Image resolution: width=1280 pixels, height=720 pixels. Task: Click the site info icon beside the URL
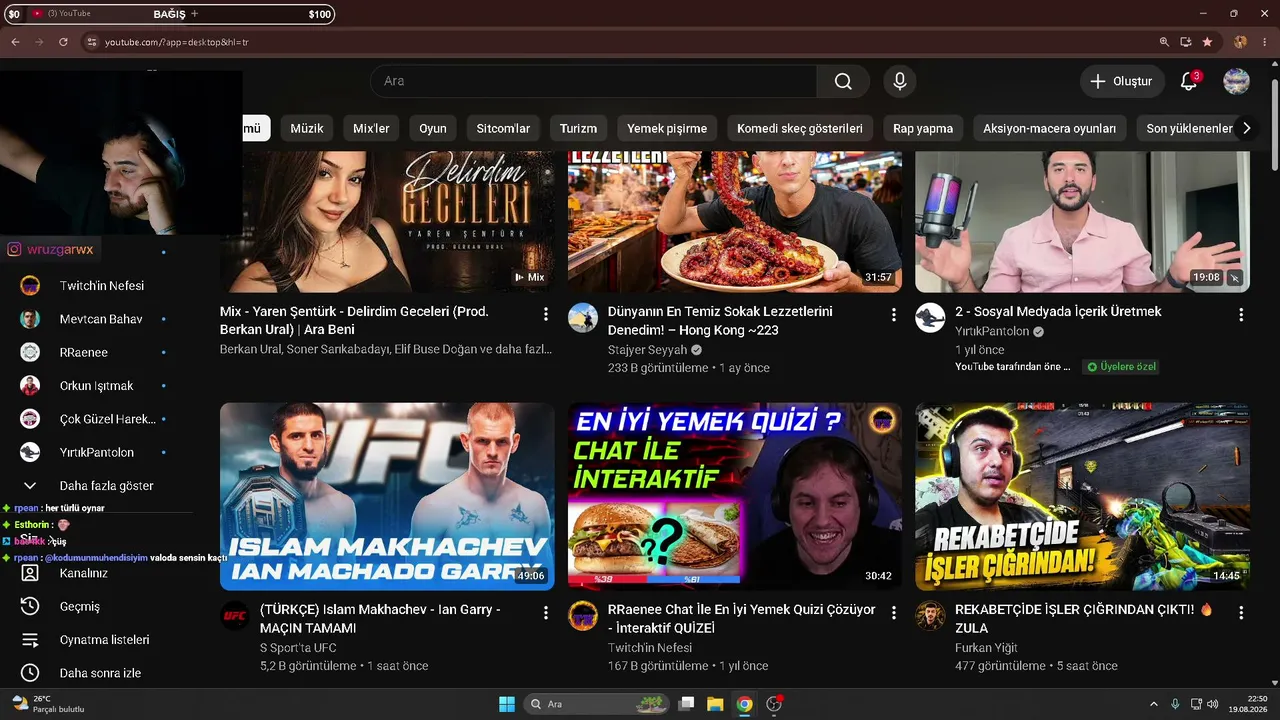click(91, 42)
